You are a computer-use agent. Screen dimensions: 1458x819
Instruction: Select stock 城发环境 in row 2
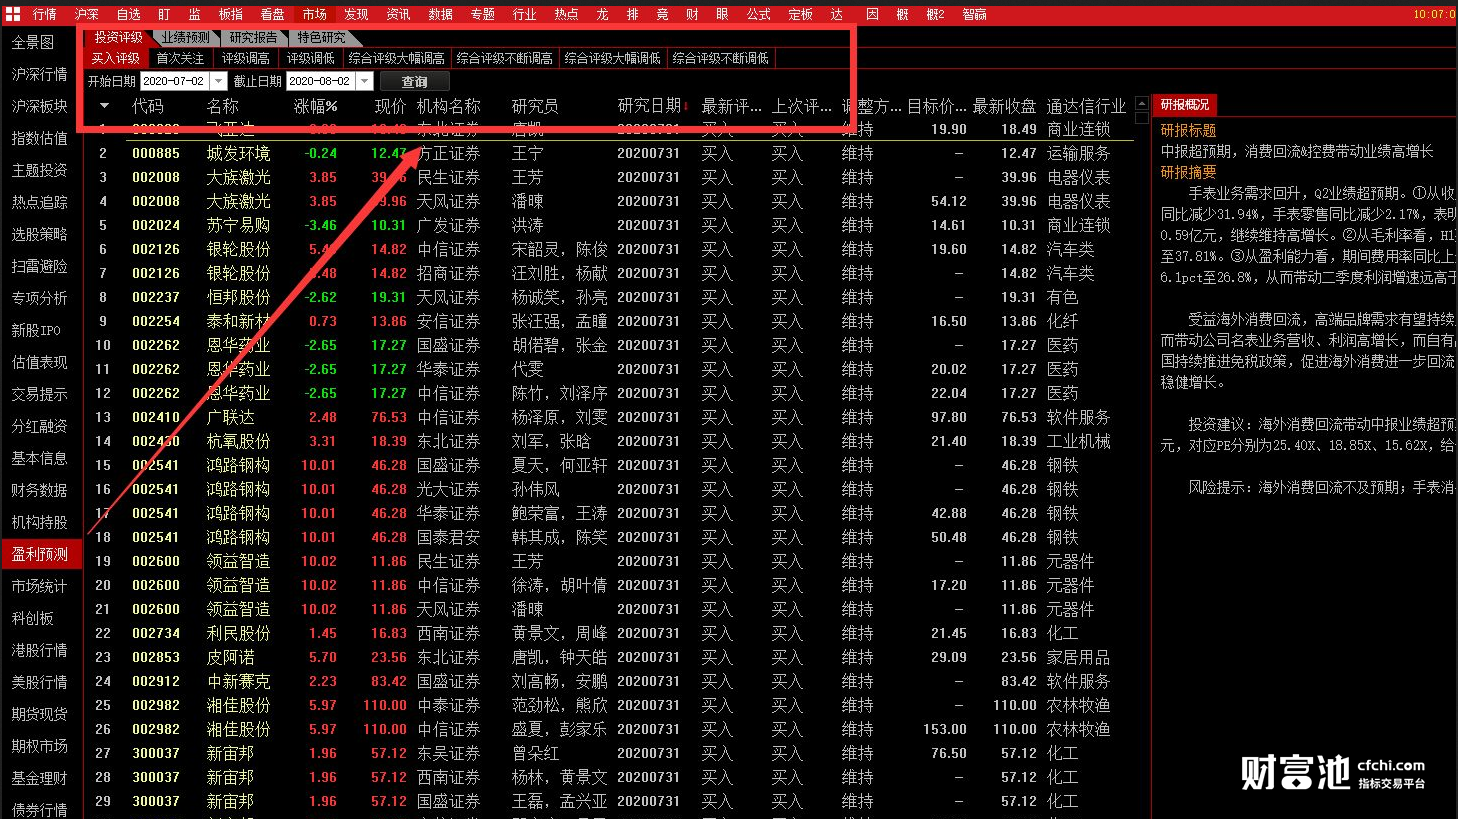point(238,153)
